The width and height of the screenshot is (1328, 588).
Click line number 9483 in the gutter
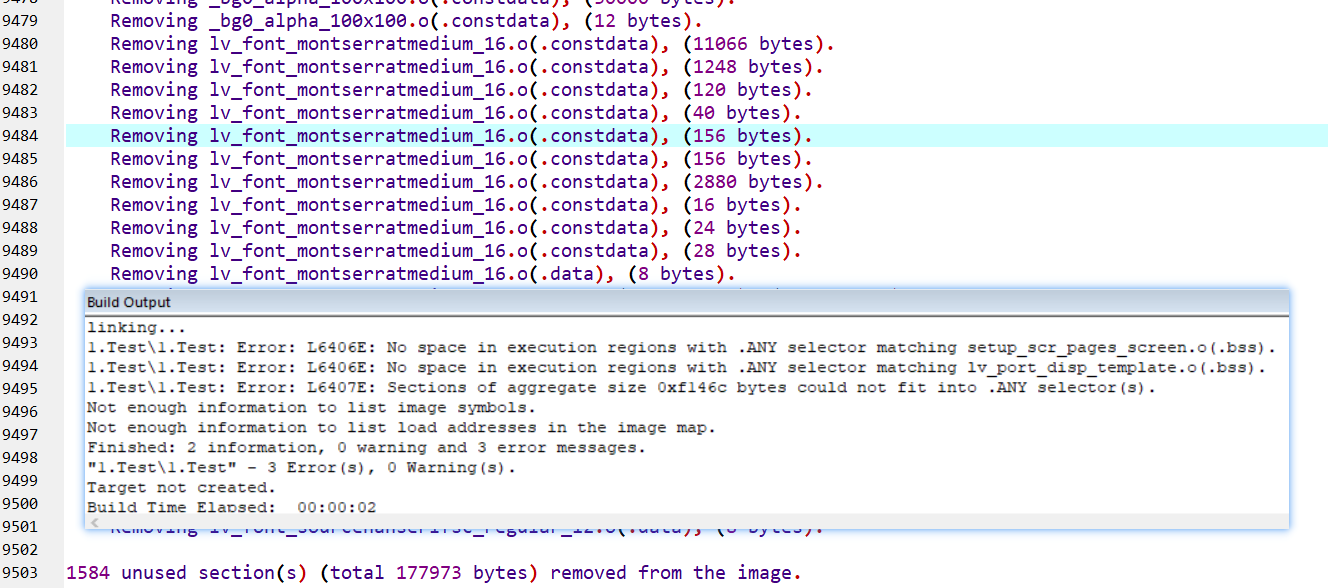click(20, 112)
